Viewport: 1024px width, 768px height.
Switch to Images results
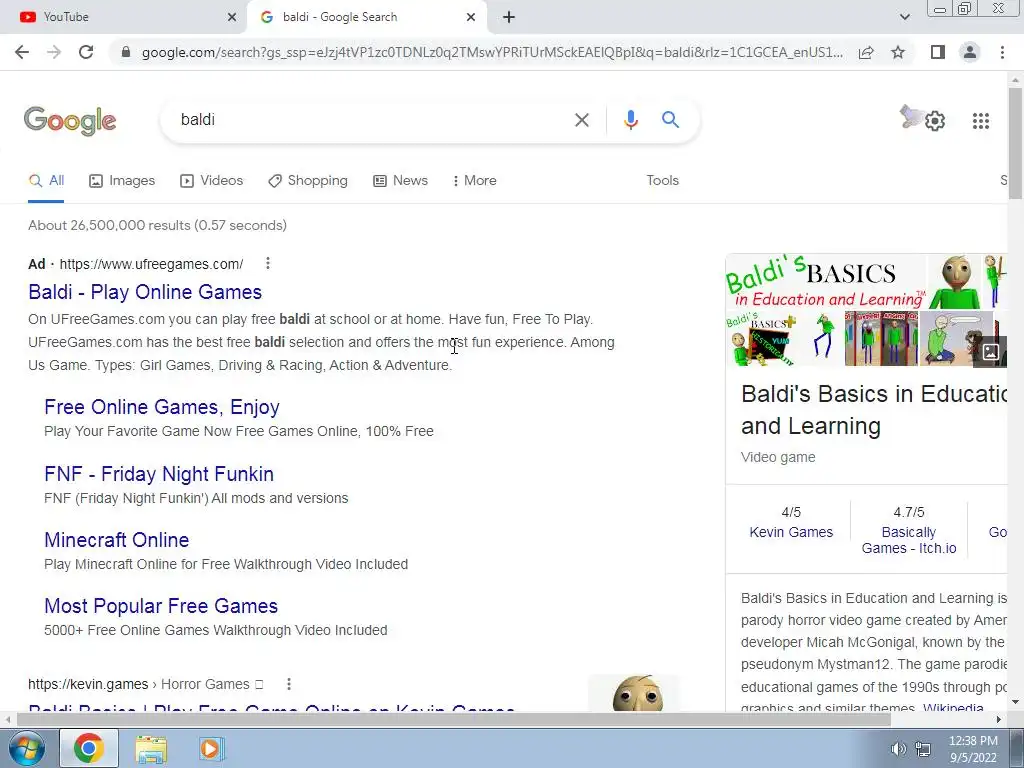click(122, 180)
